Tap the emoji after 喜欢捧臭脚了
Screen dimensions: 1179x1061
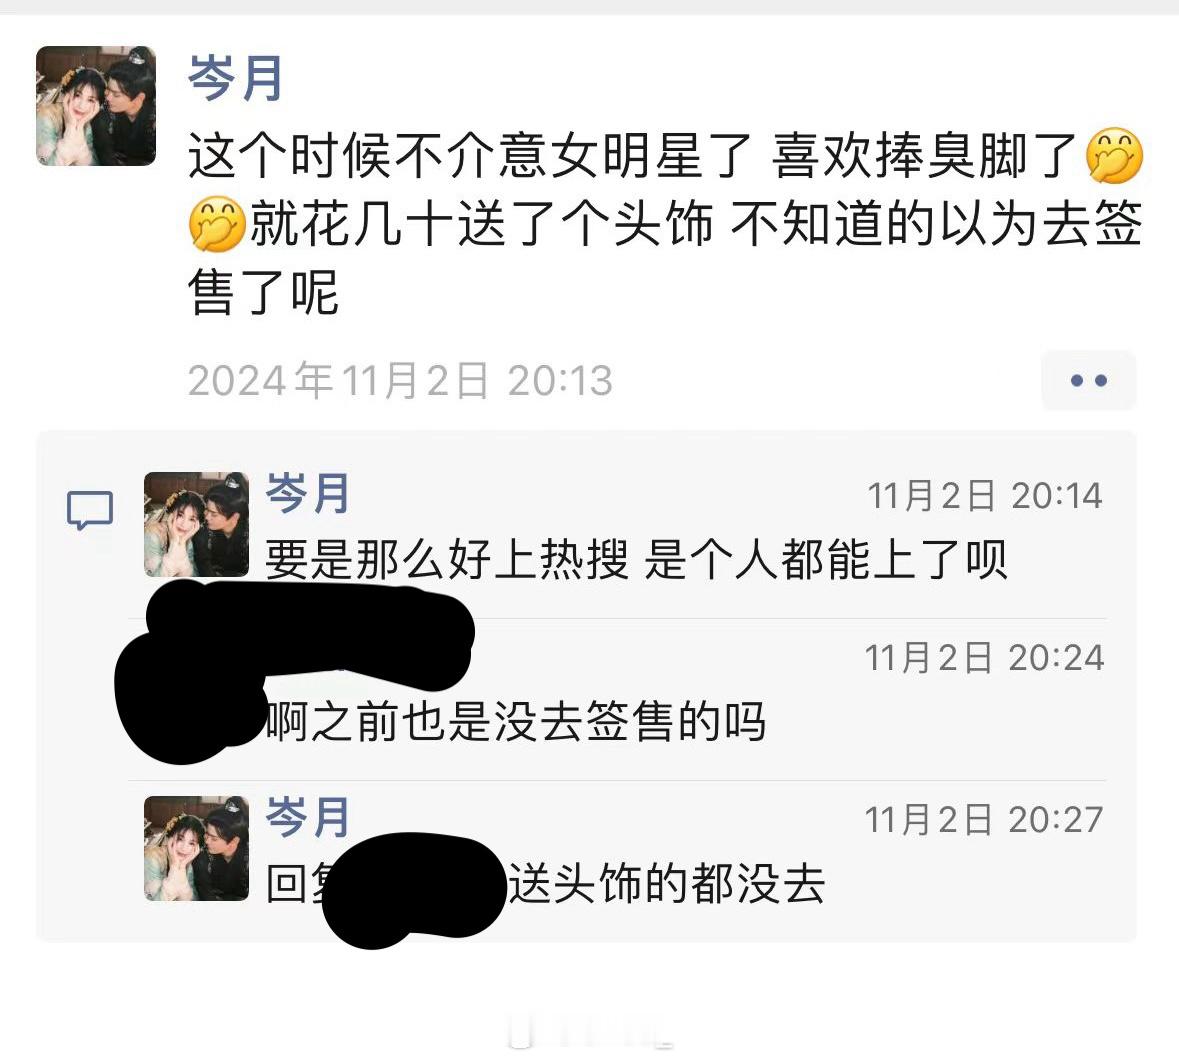(1114, 156)
